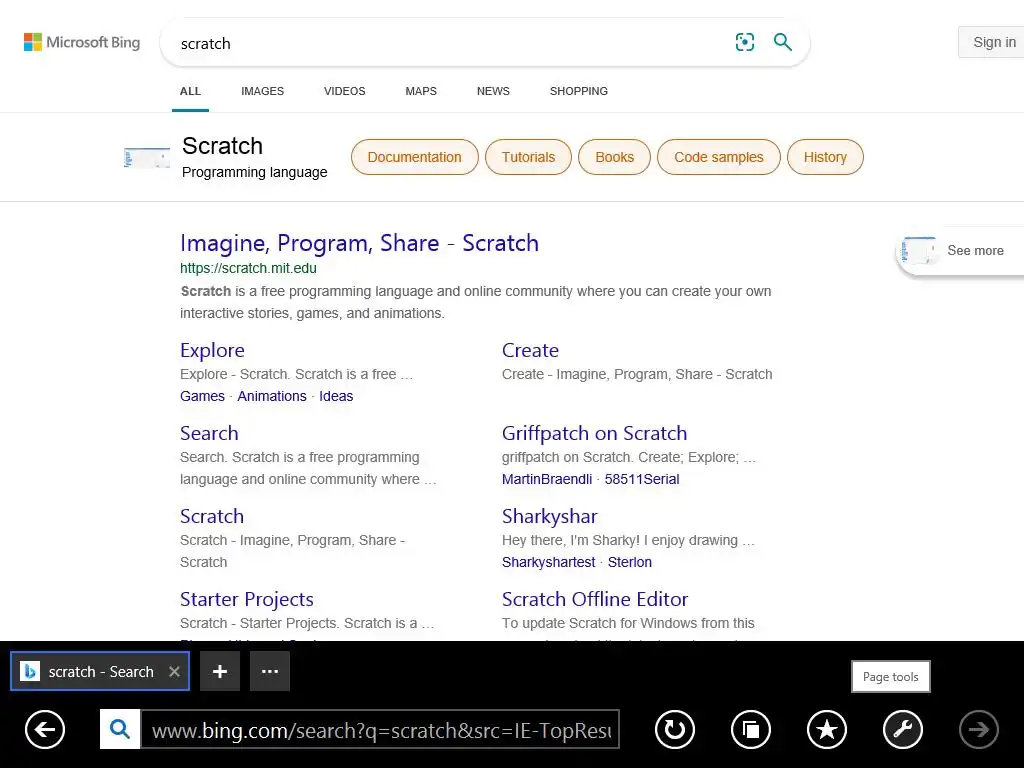Screen dimensions: 1024x768
Task: Click the Bing search text field
Action: (451, 43)
